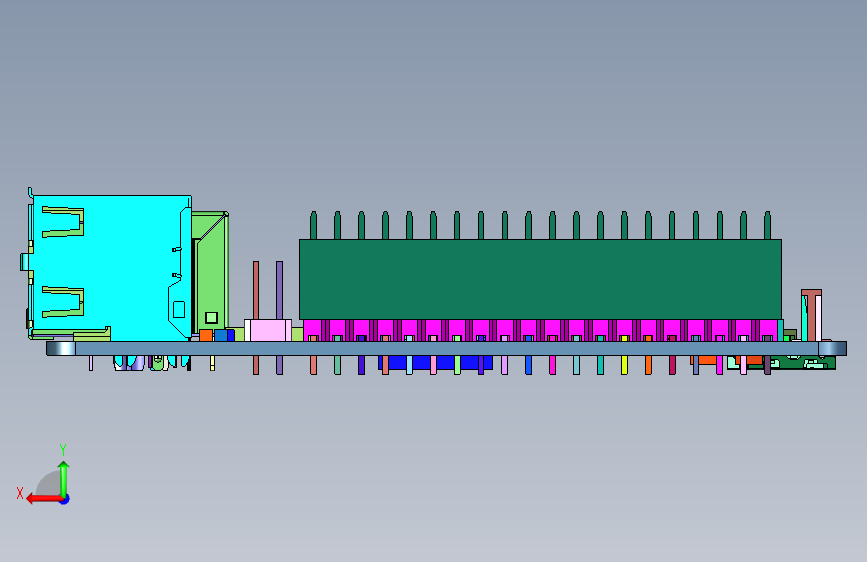Select the cyan Ethernet jack housing
The height and width of the screenshot is (562, 867).
click(111, 267)
